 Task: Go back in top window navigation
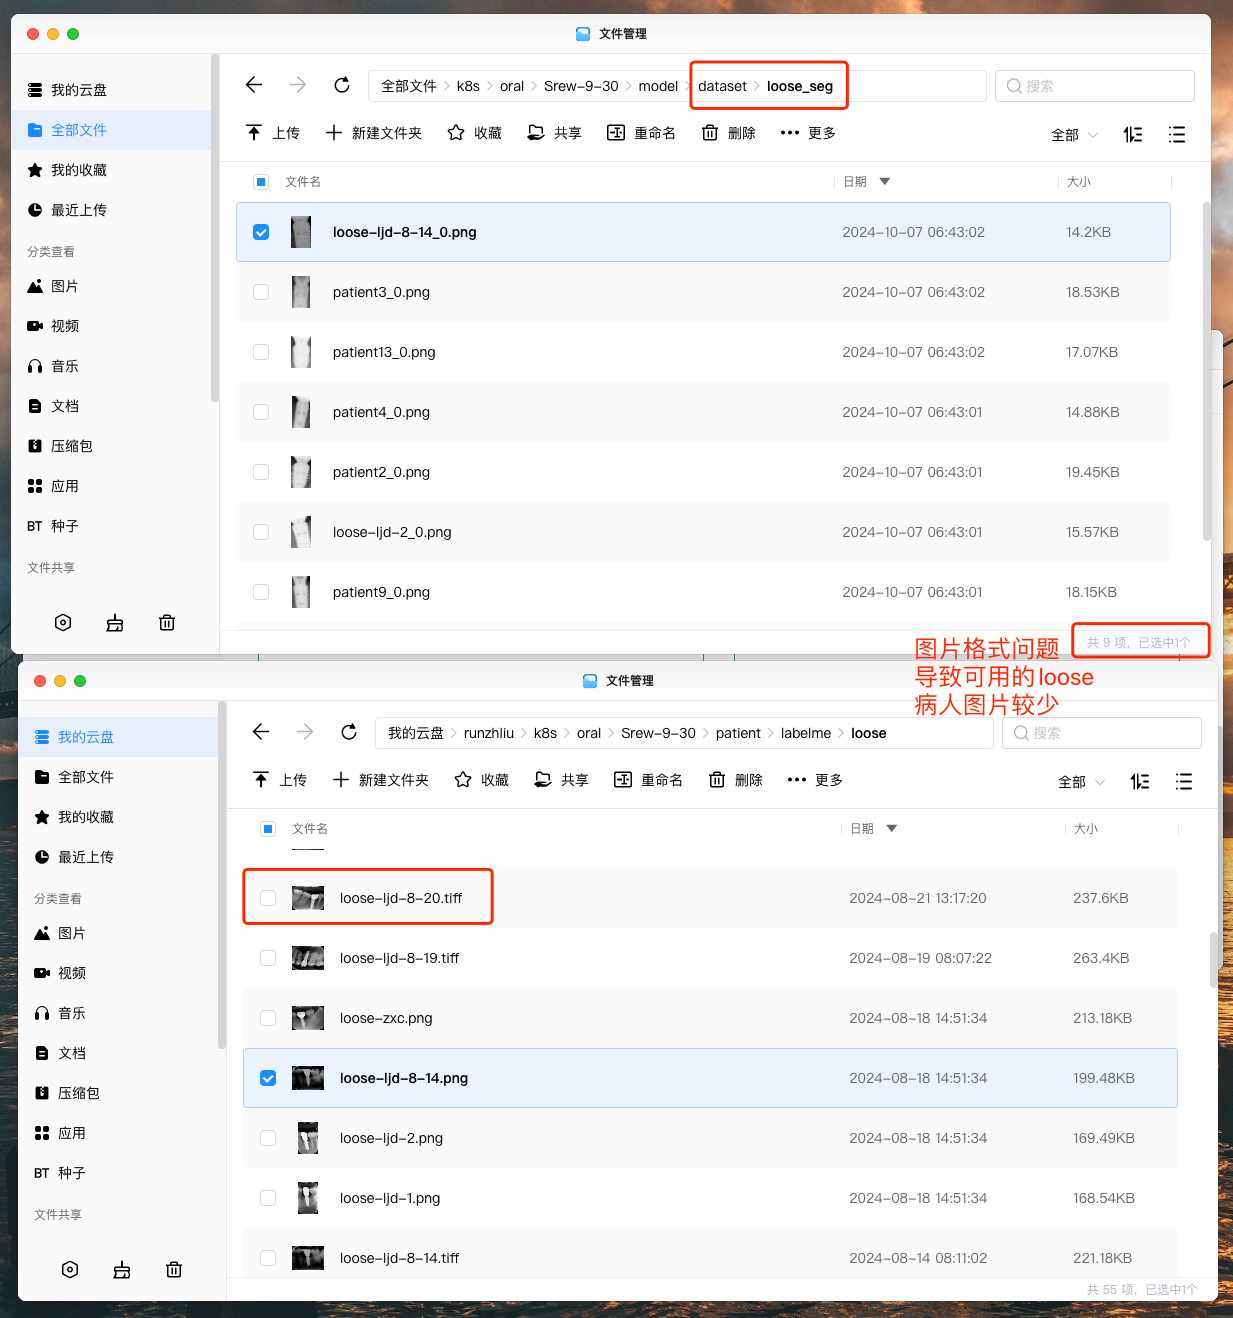[254, 85]
